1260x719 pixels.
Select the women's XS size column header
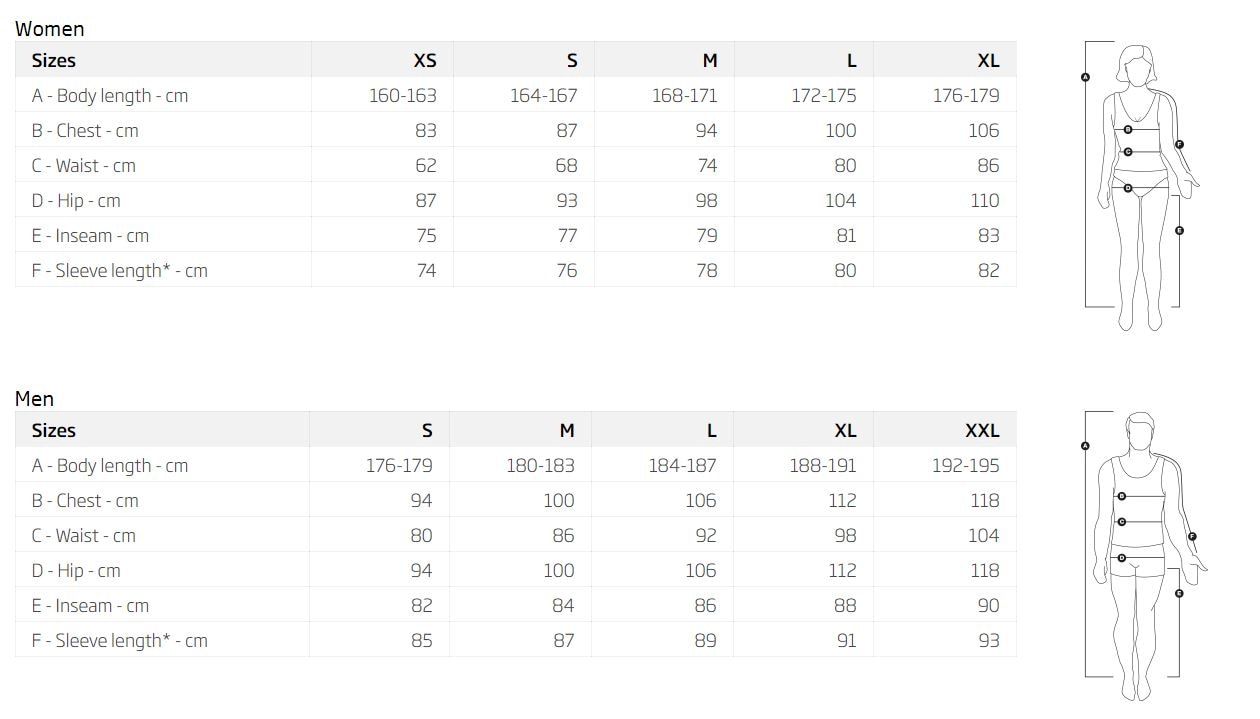tap(425, 60)
